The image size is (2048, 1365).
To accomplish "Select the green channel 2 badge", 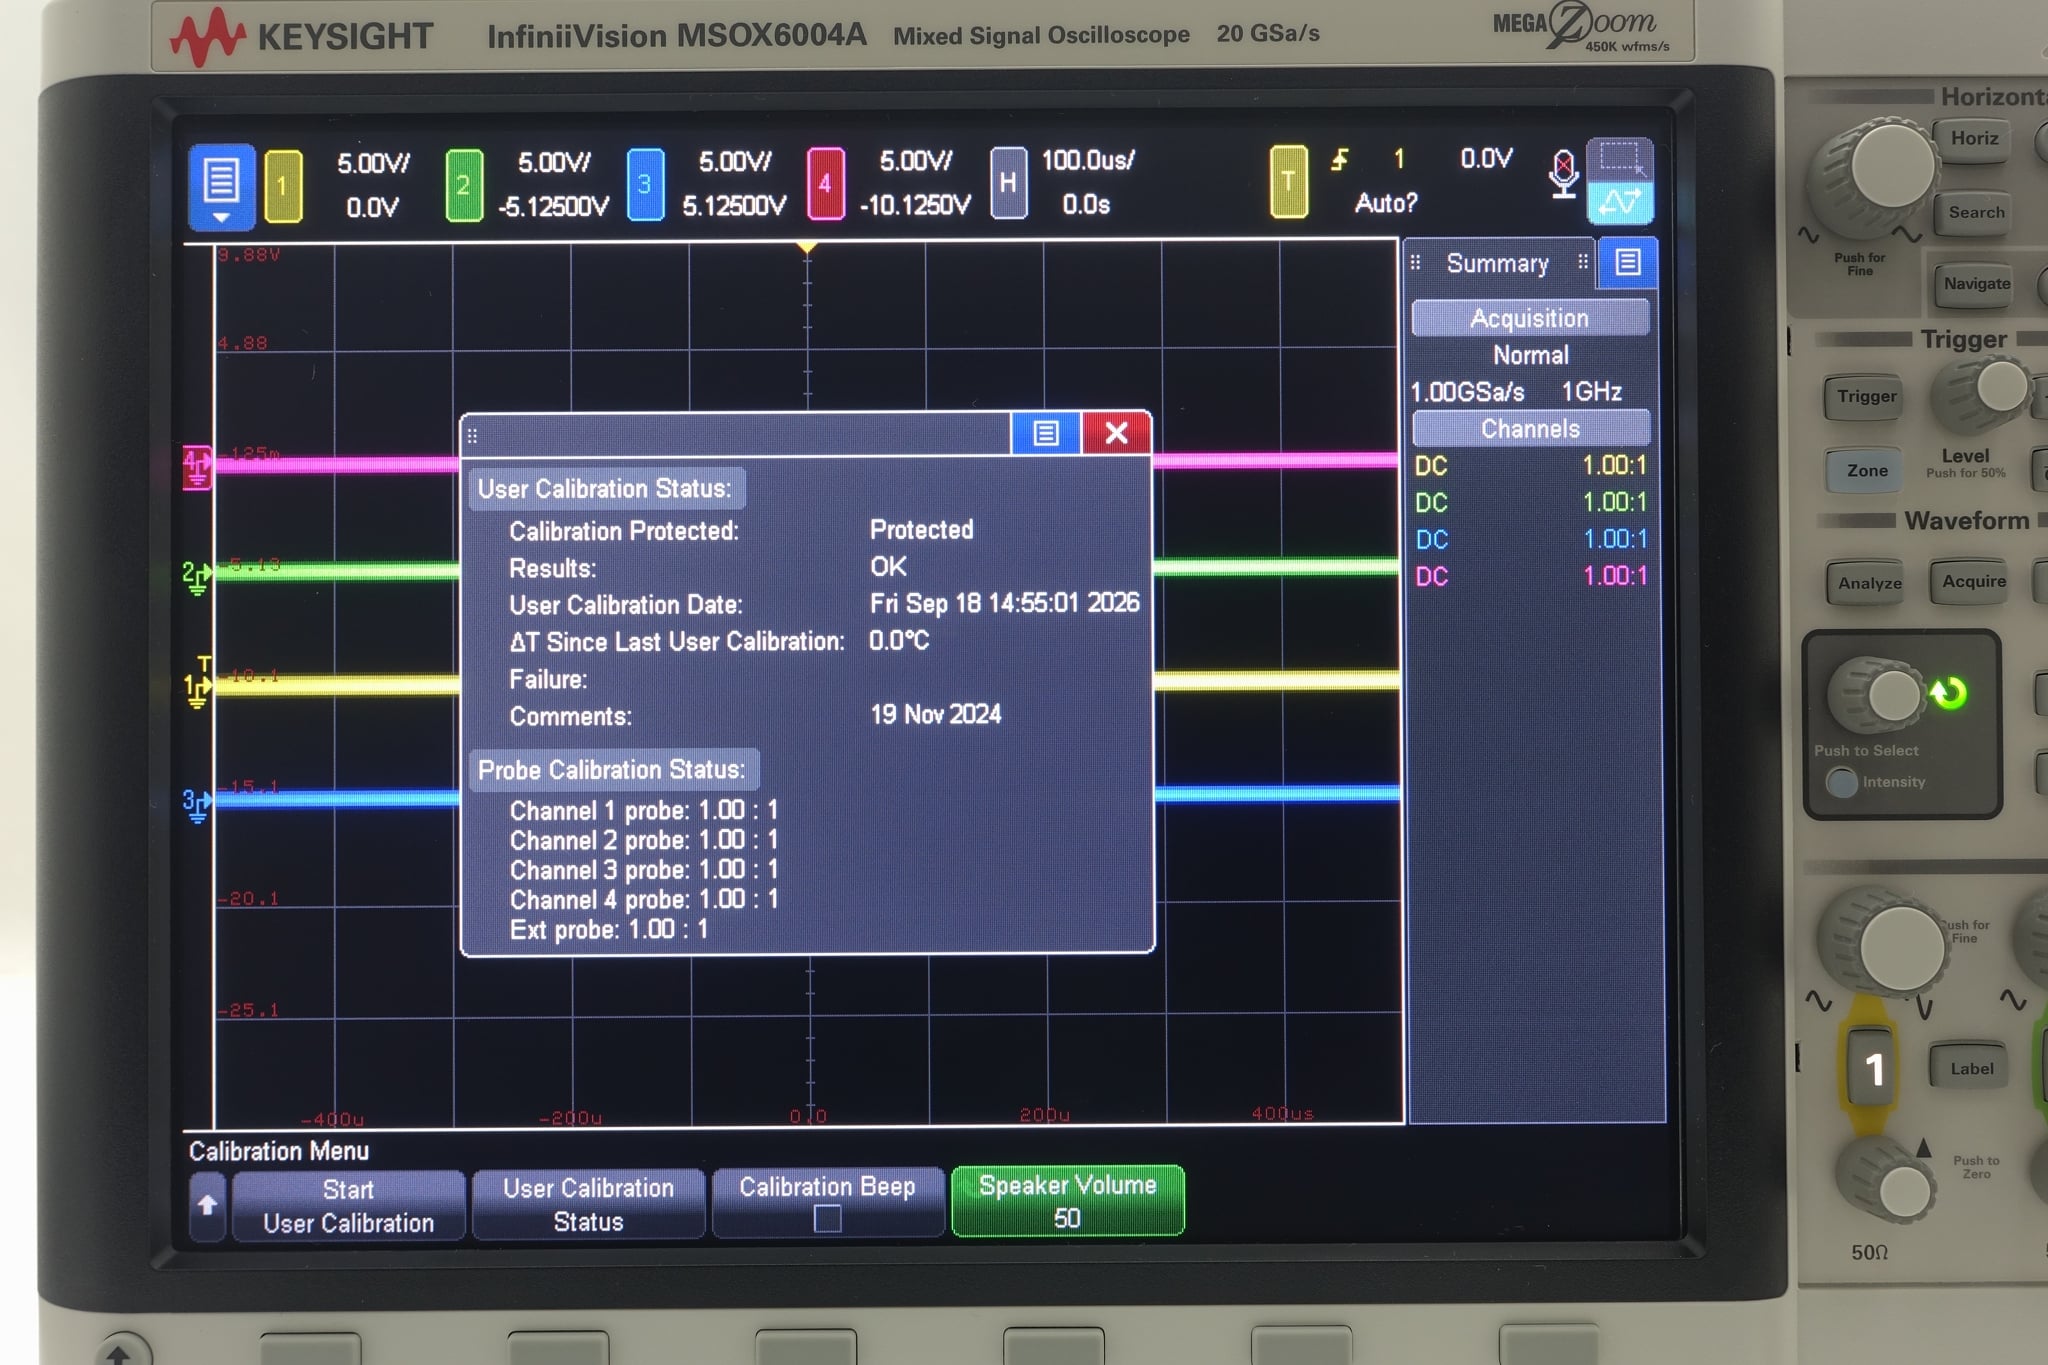I will pyautogui.click(x=464, y=185).
